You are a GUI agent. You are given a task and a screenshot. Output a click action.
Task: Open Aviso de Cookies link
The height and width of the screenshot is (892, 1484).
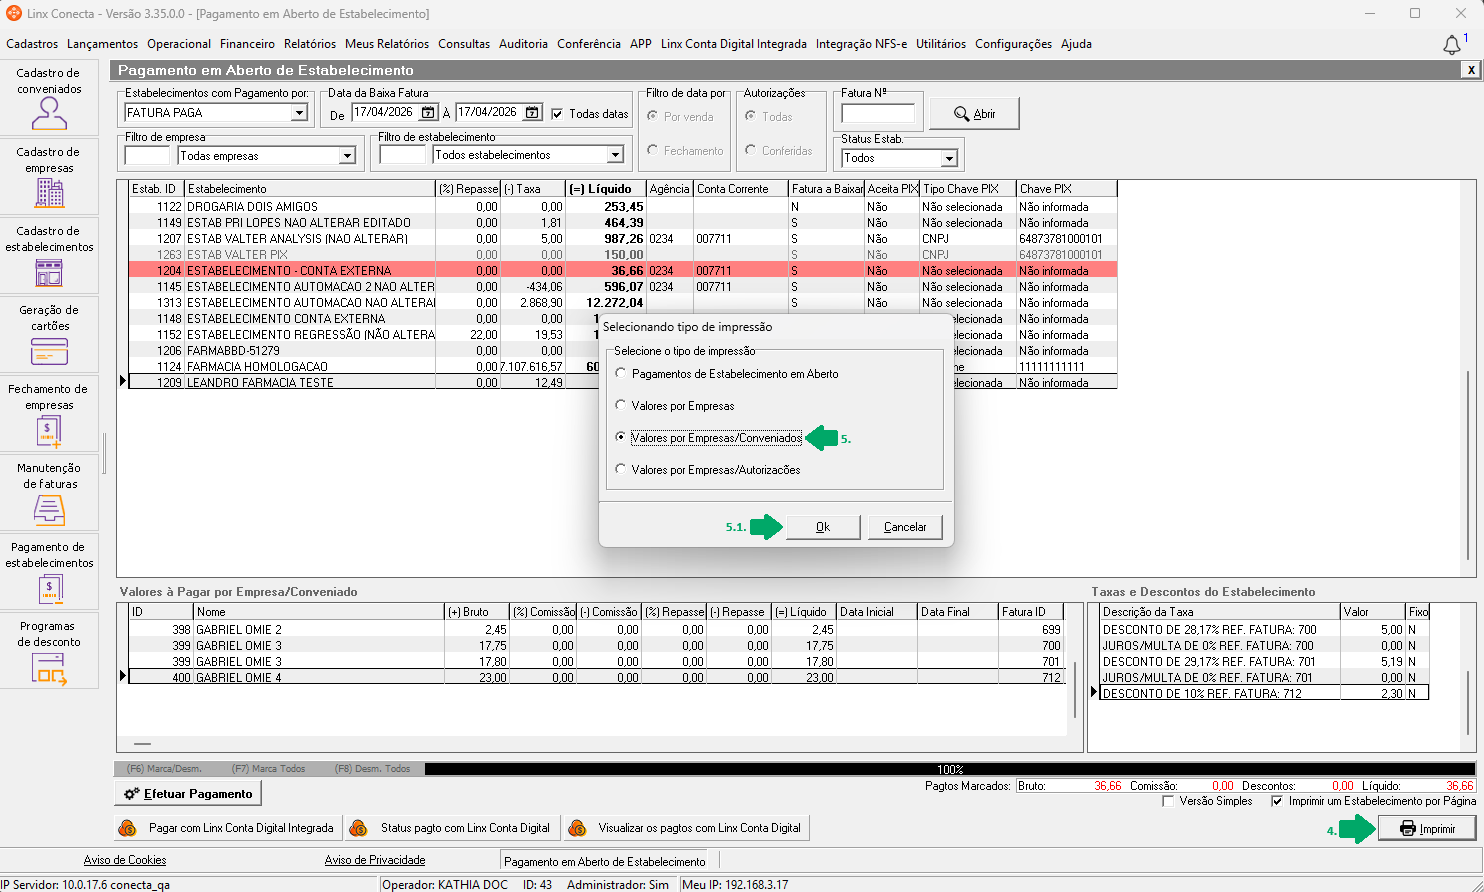[125, 860]
